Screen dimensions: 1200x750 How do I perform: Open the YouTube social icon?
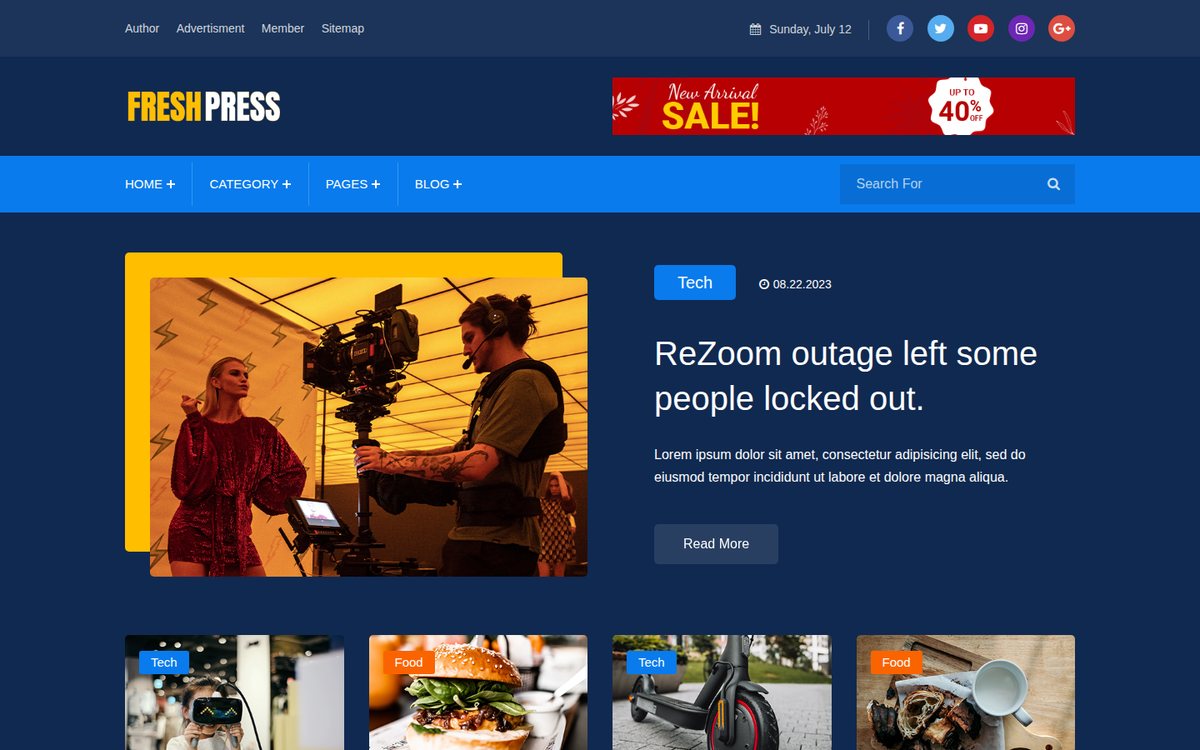[x=981, y=29]
